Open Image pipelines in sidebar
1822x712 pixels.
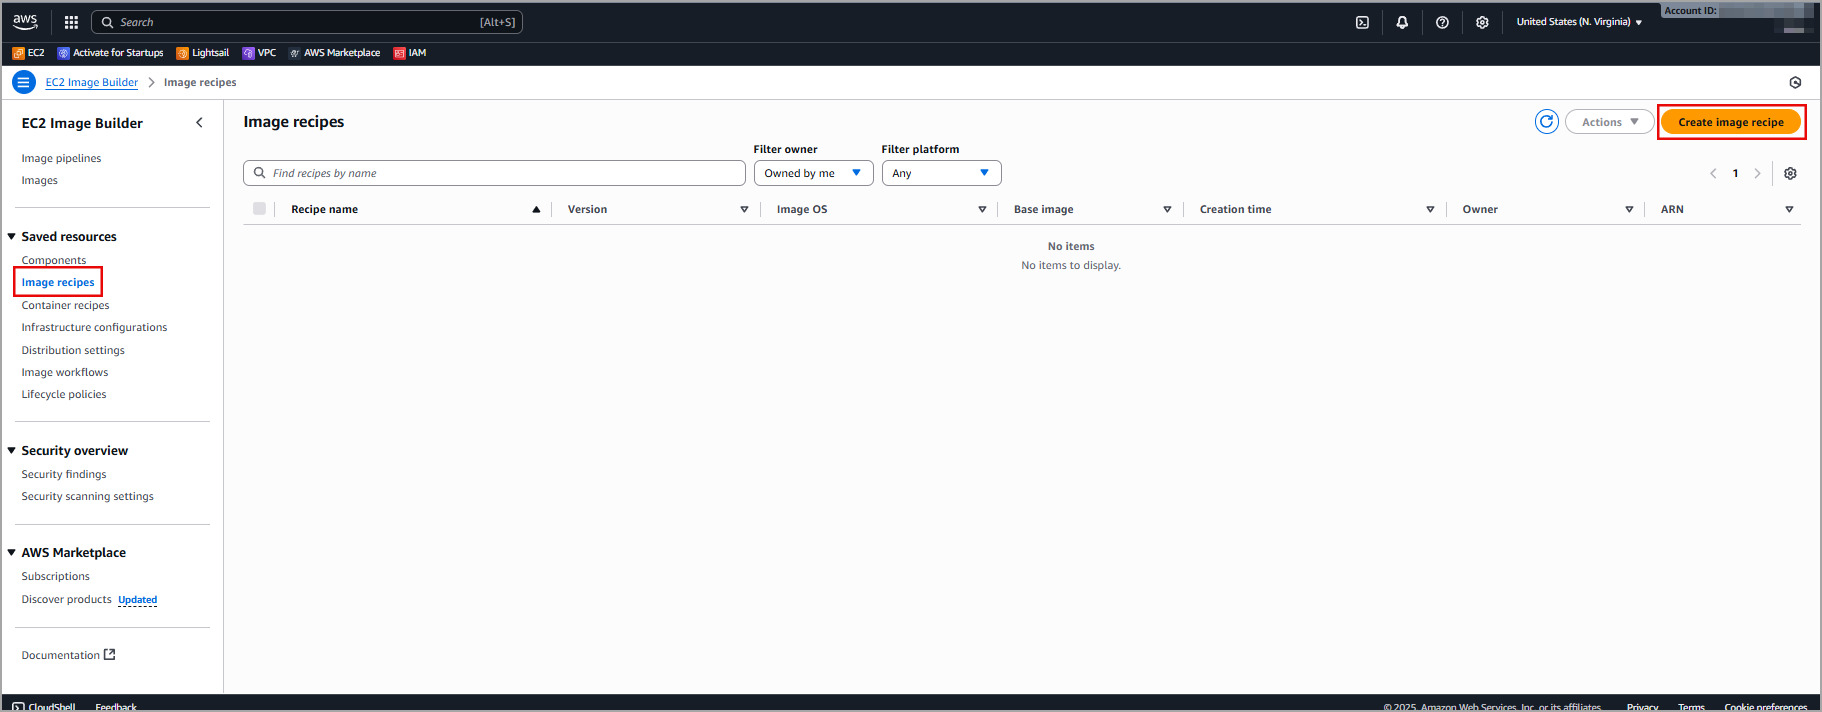(x=61, y=158)
